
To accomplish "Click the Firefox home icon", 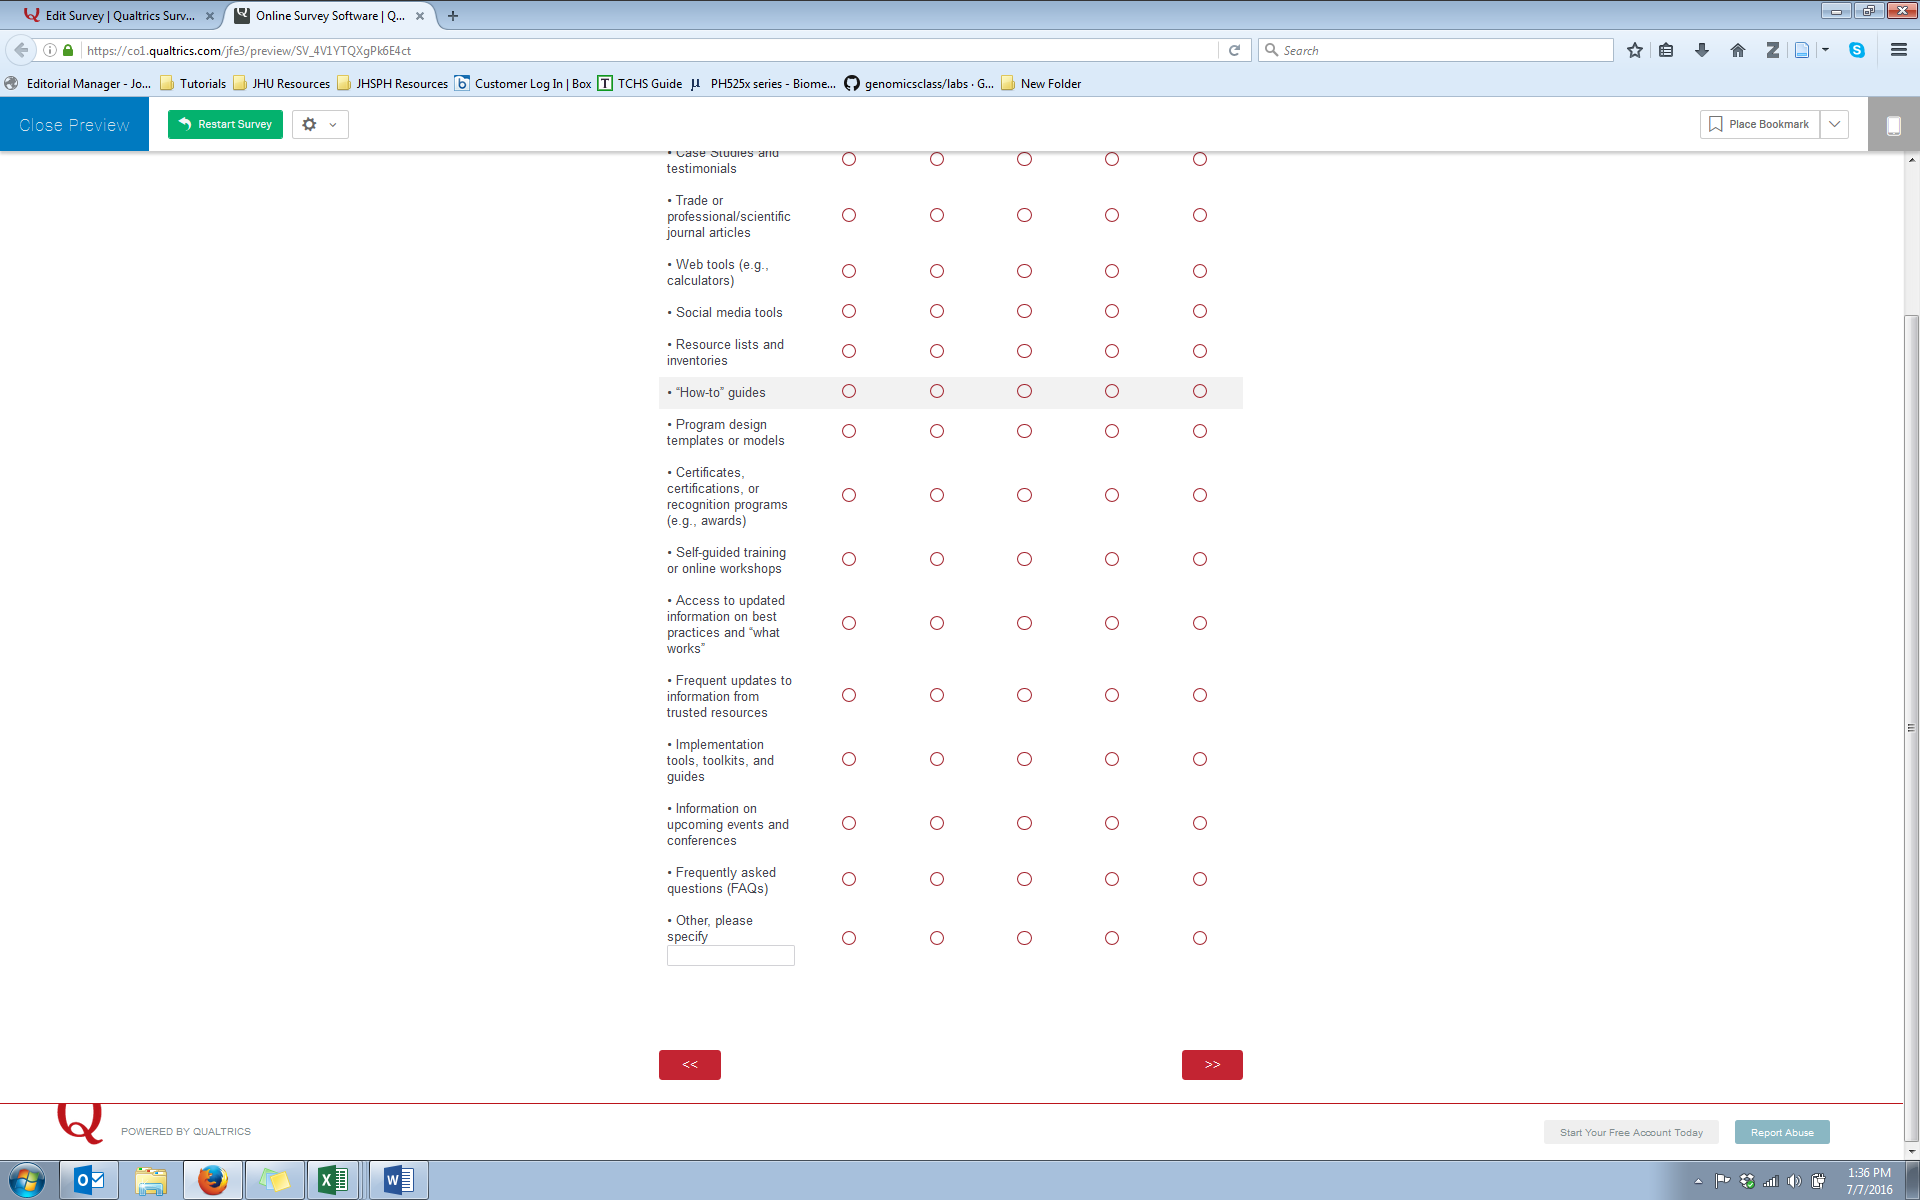I will point(1737,50).
